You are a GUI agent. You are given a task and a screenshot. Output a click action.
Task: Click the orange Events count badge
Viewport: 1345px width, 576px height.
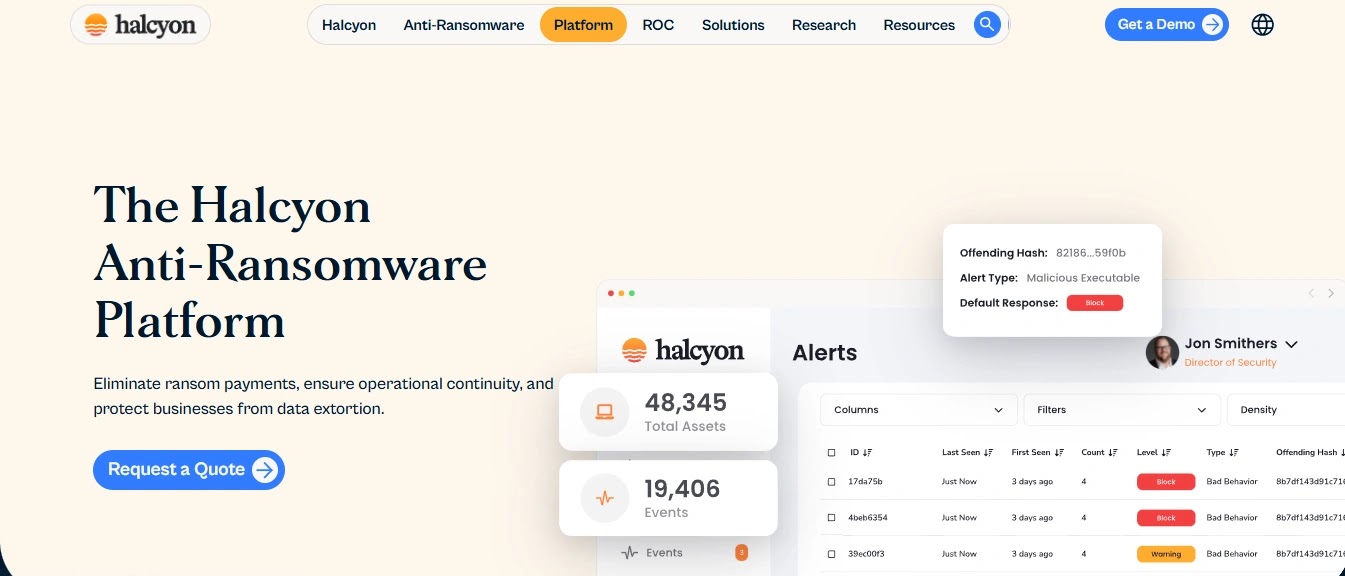coord(741,552)
